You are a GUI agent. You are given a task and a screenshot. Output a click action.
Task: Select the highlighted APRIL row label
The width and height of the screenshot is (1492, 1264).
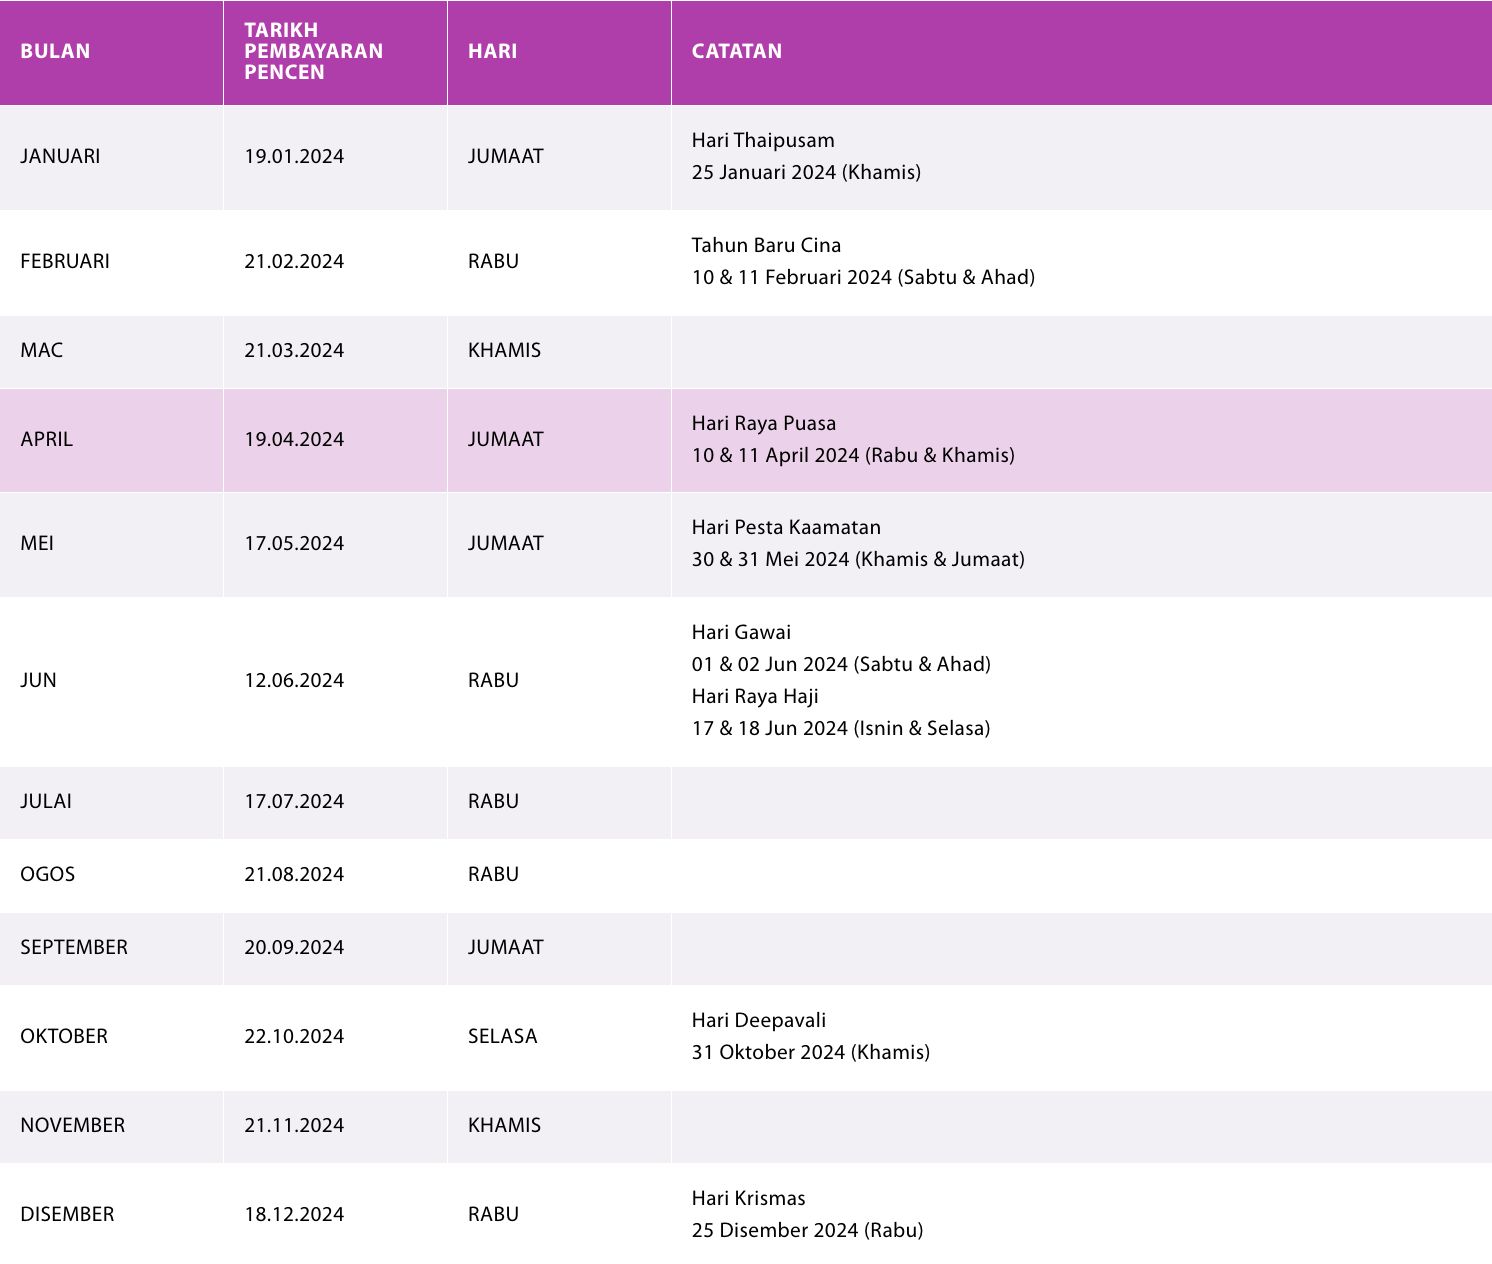(46, 439)
